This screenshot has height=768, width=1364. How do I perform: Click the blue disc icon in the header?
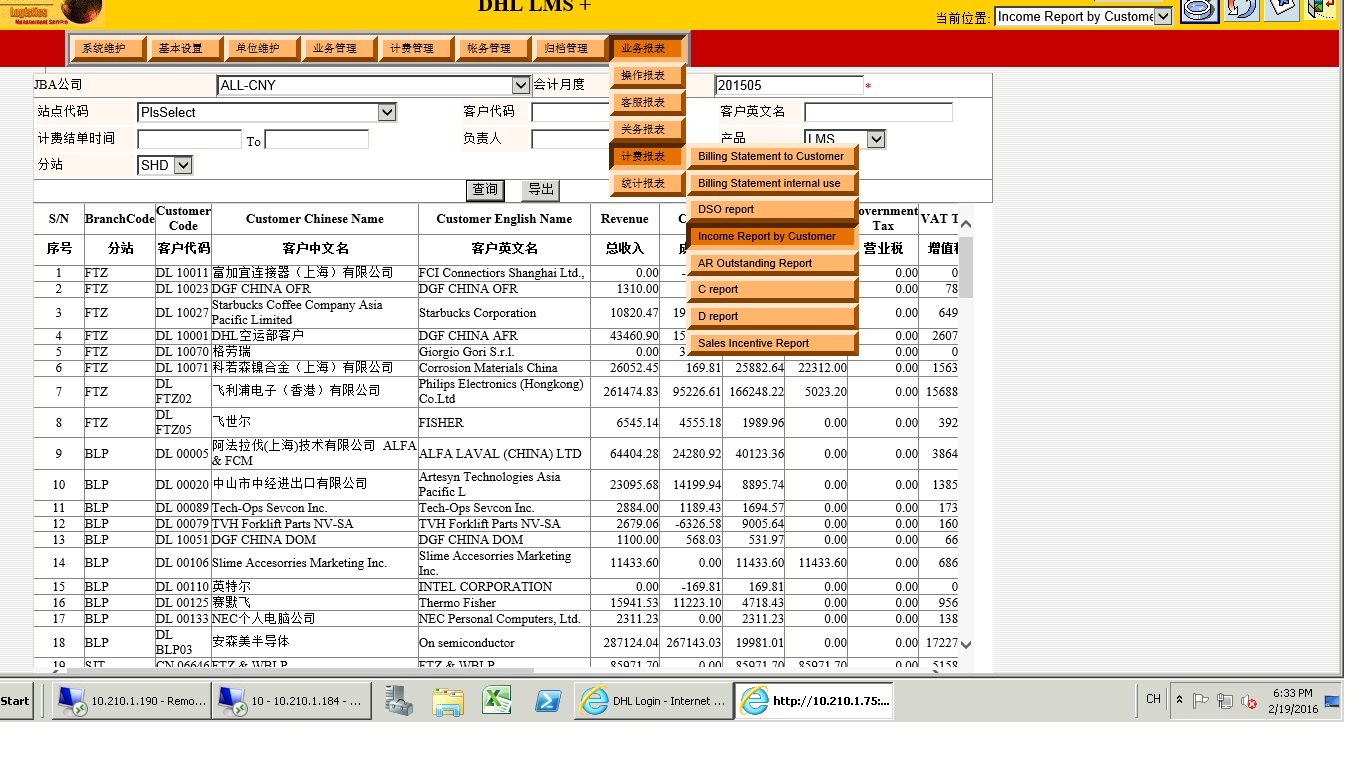coord(1200,10)
